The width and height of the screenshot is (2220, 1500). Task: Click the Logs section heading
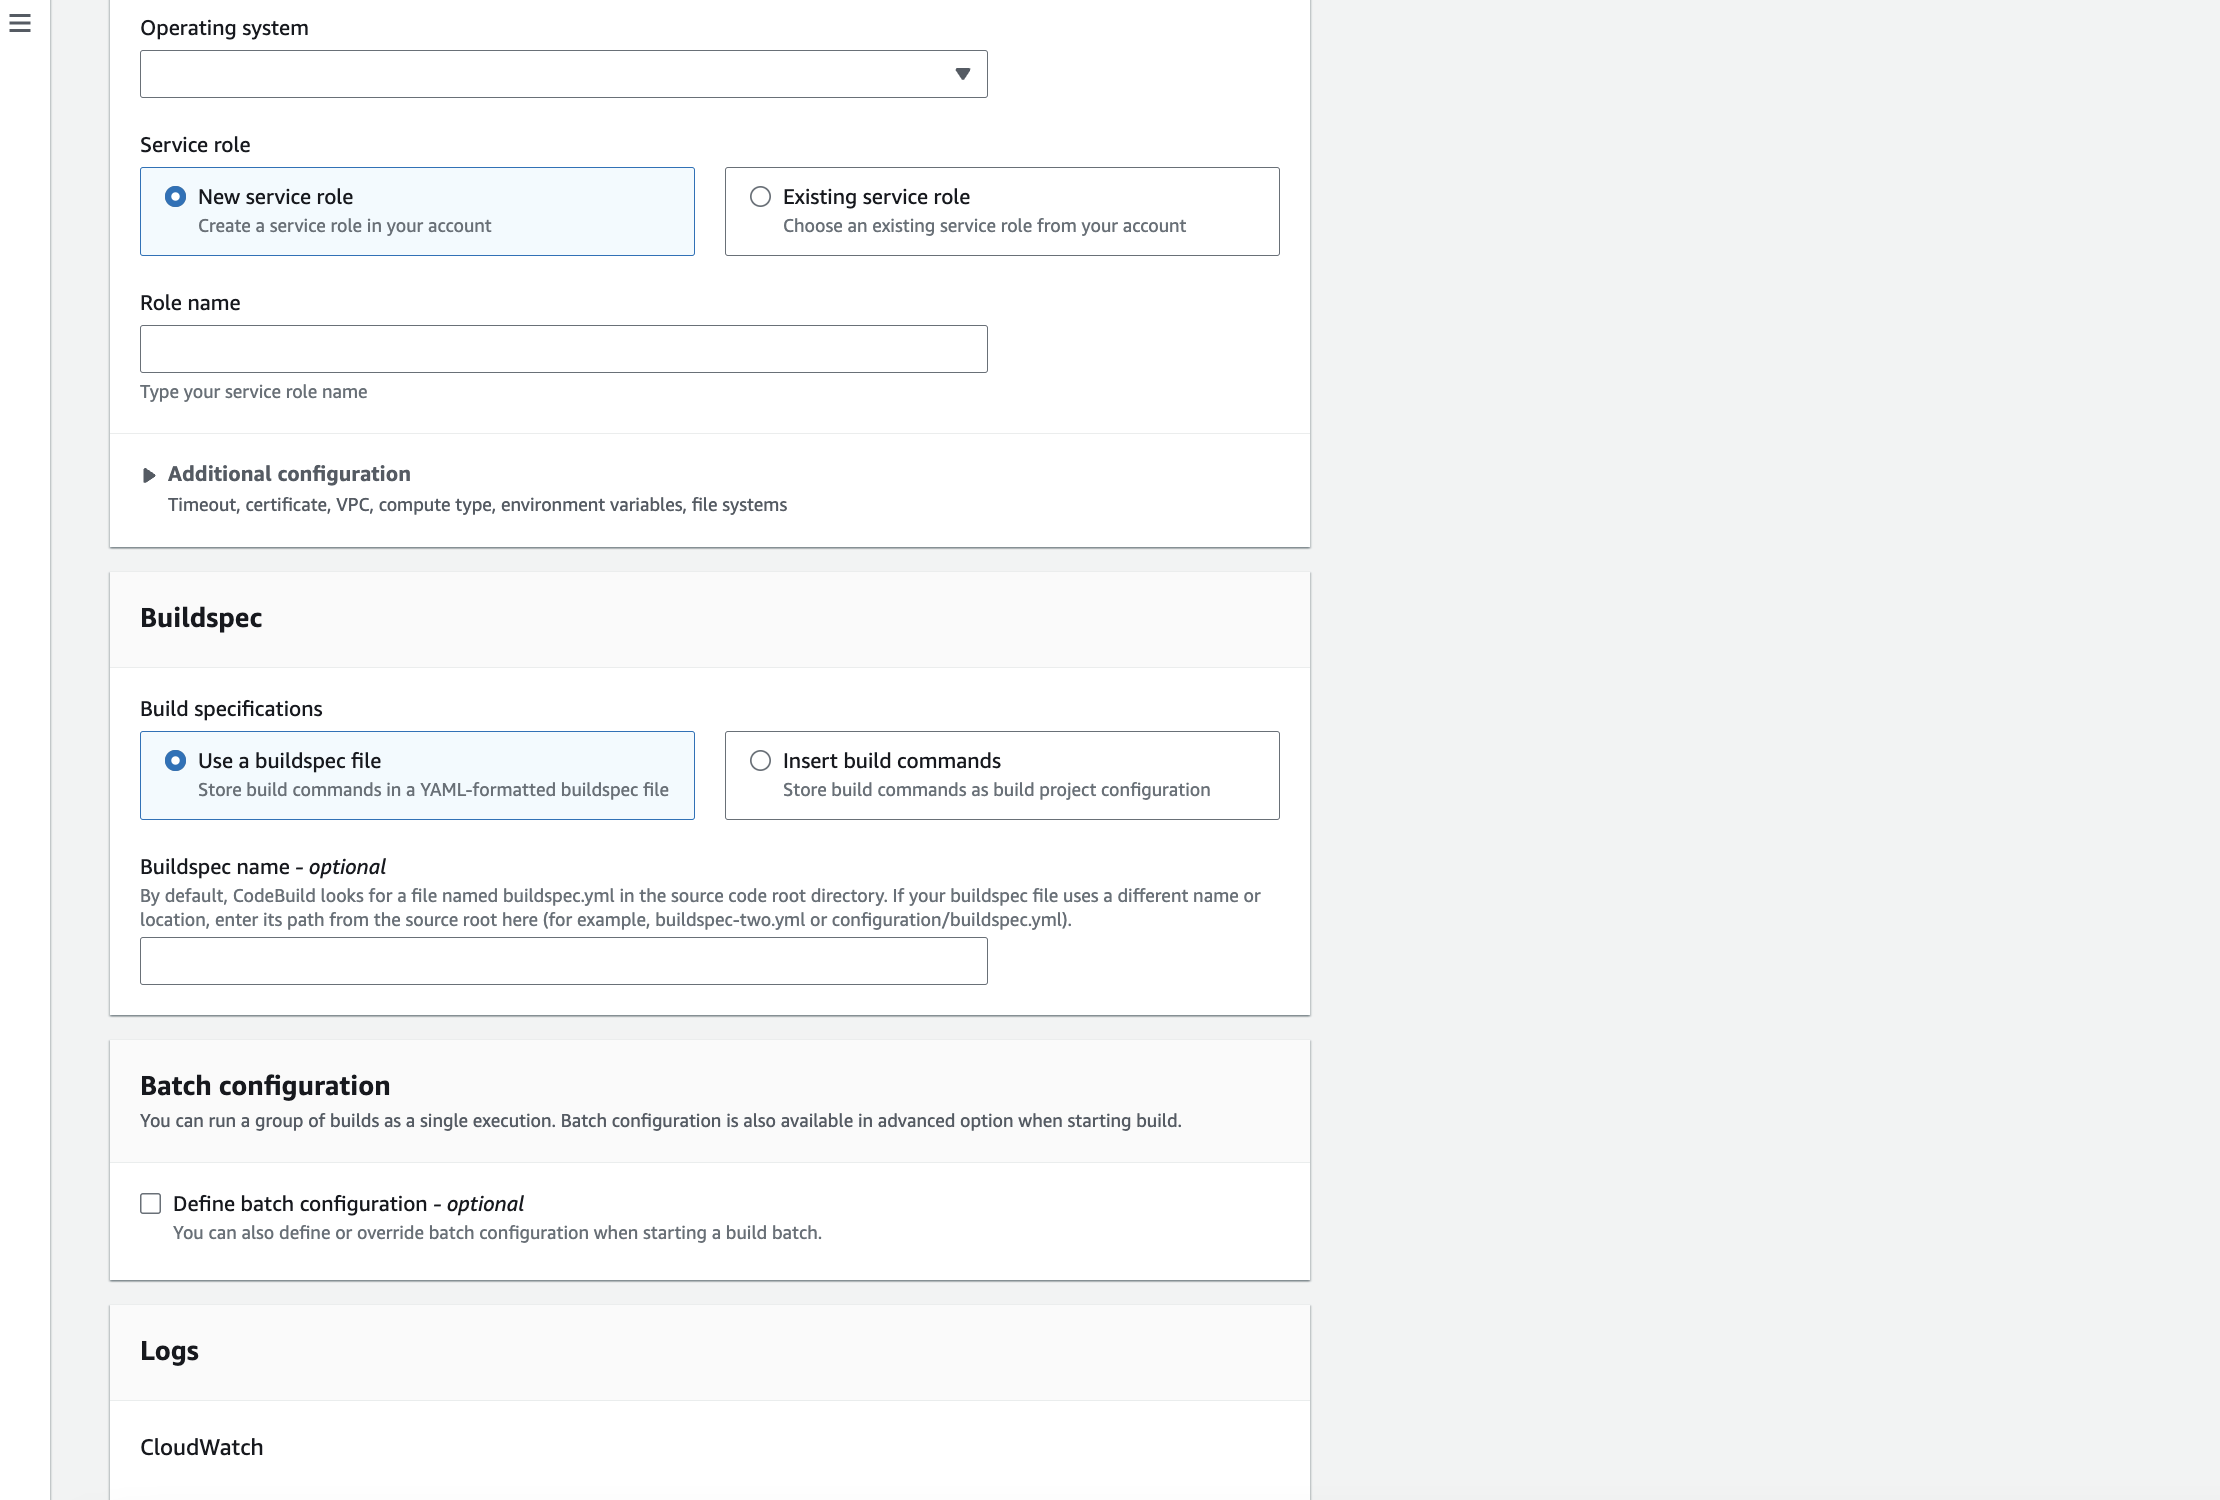click(169, 1351)
